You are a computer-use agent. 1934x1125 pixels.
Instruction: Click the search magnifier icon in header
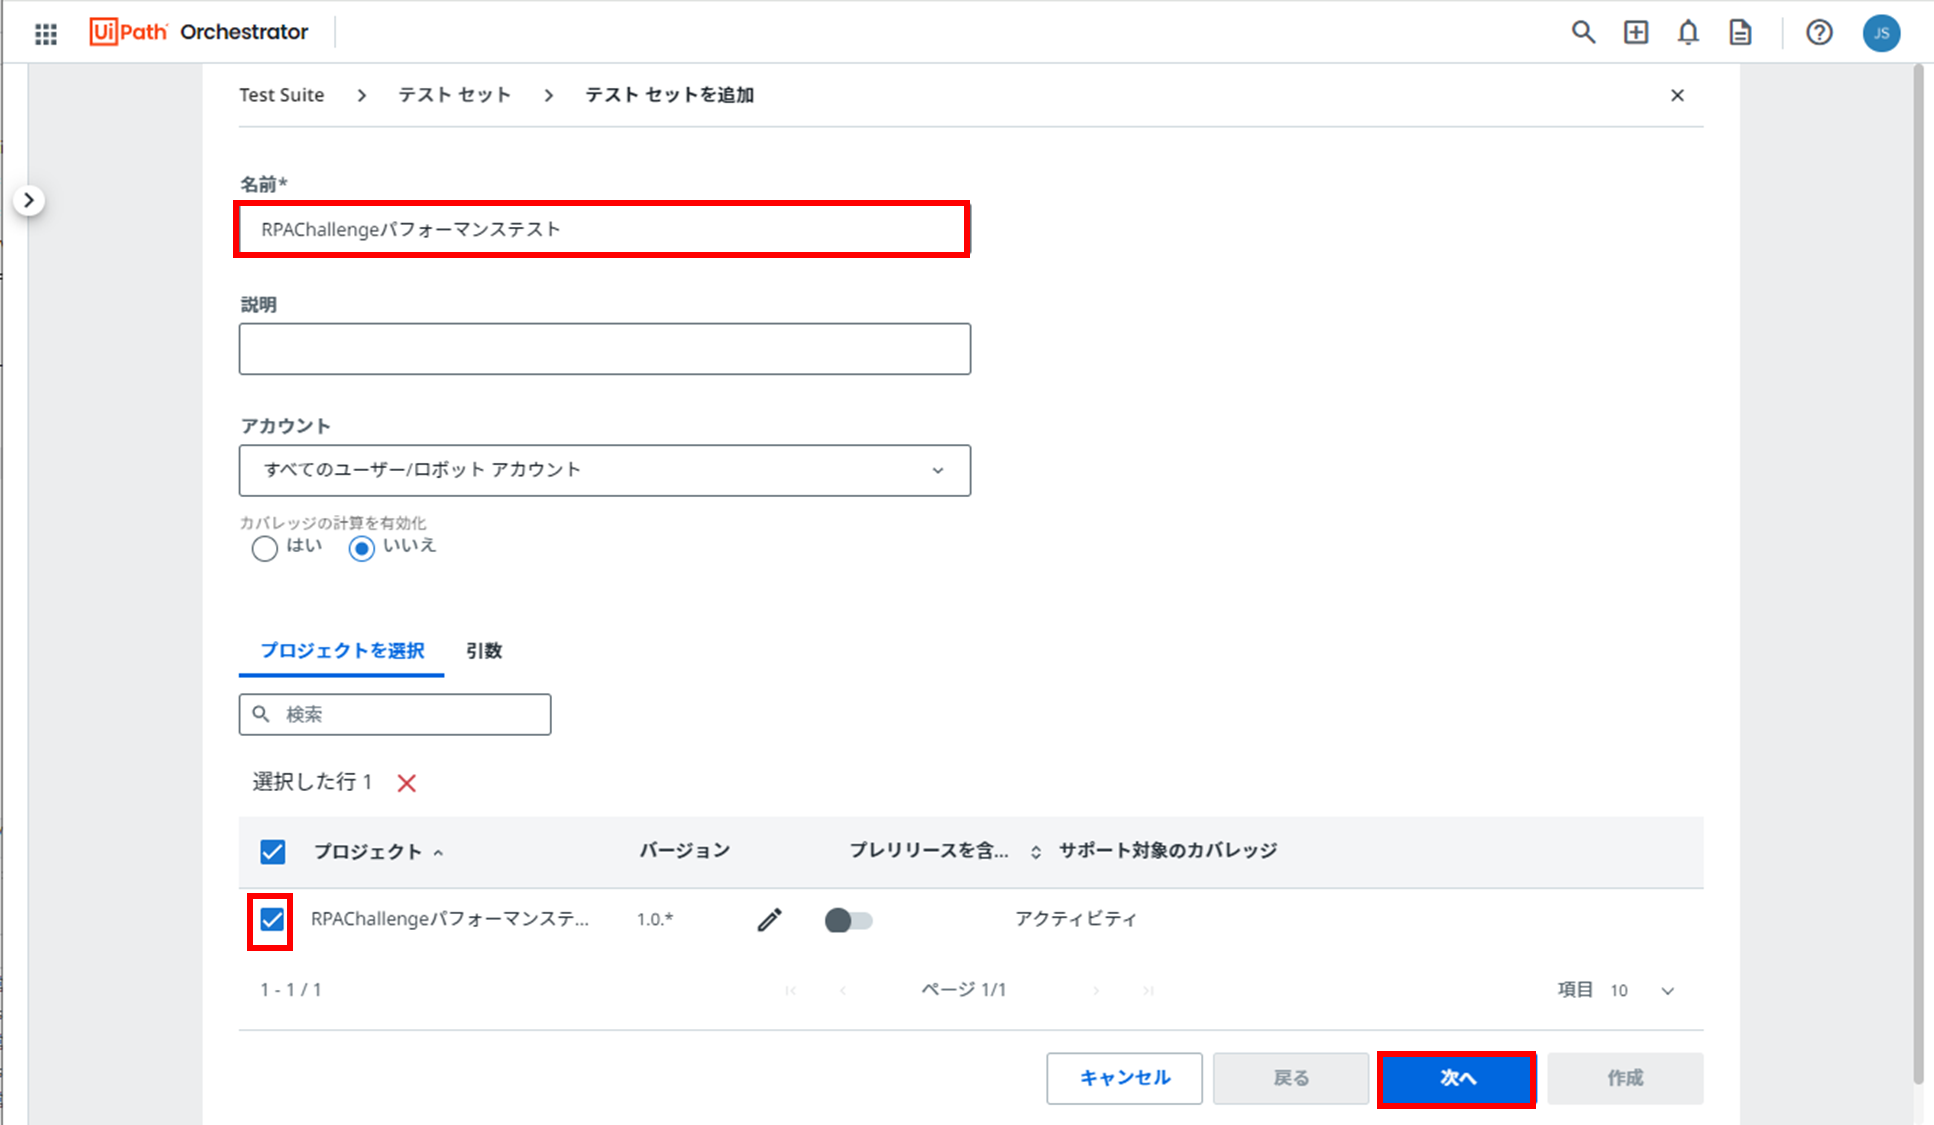pyautogui.click(x=1582, y=32)
